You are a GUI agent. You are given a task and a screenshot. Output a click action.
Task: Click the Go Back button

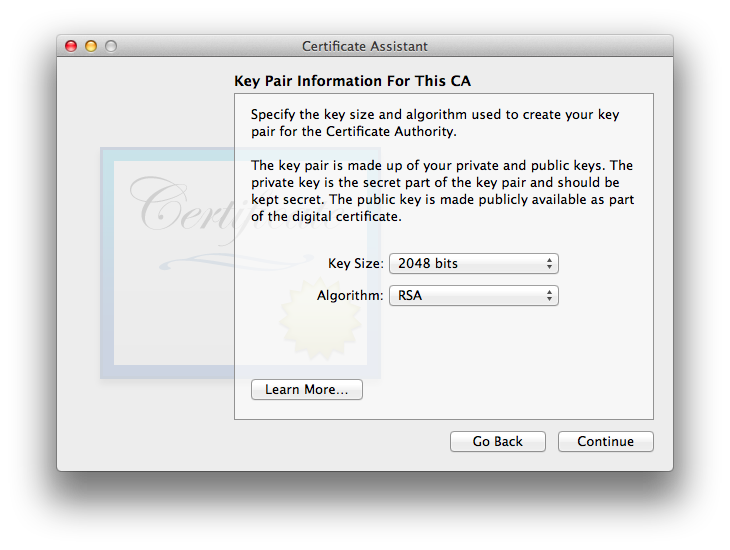pyautogui.click(x=497, y=441)
